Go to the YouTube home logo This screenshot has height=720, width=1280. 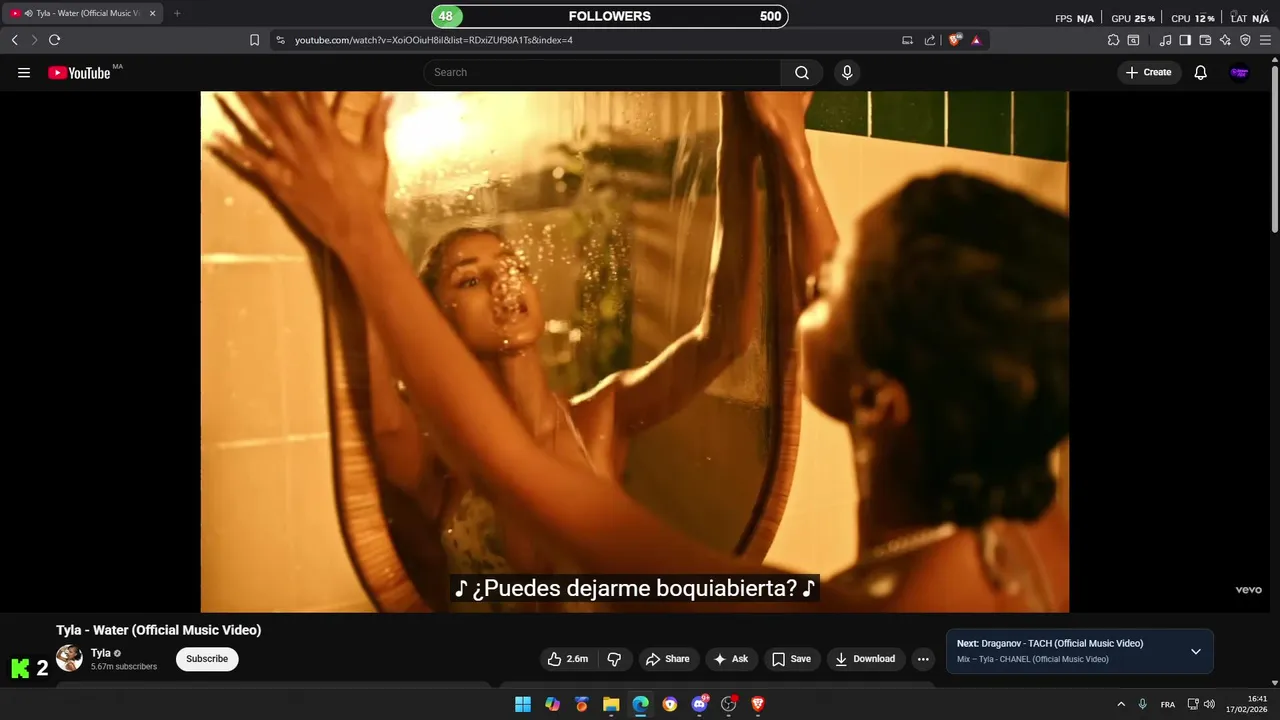[79, 72]
